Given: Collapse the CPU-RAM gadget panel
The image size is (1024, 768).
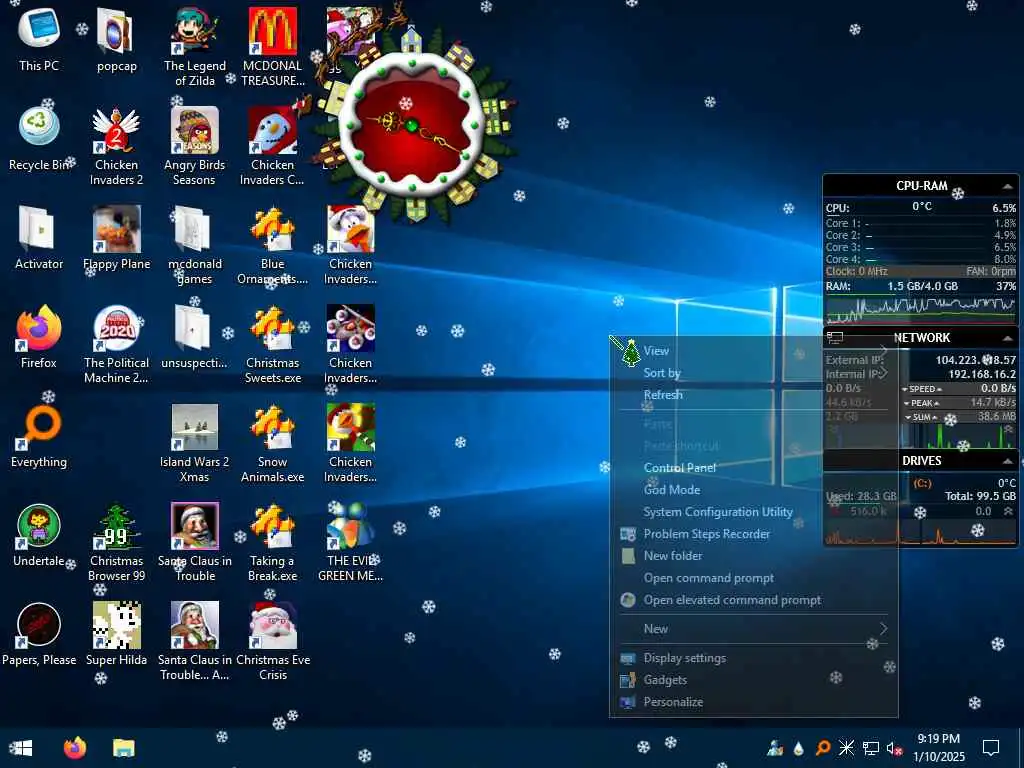Looking at the screenshot, I should point(1008,187).
